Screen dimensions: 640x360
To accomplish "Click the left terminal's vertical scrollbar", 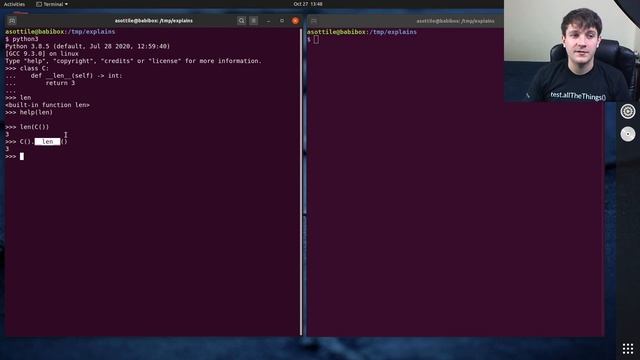I will pyautogui.click(x=301, y=182).
